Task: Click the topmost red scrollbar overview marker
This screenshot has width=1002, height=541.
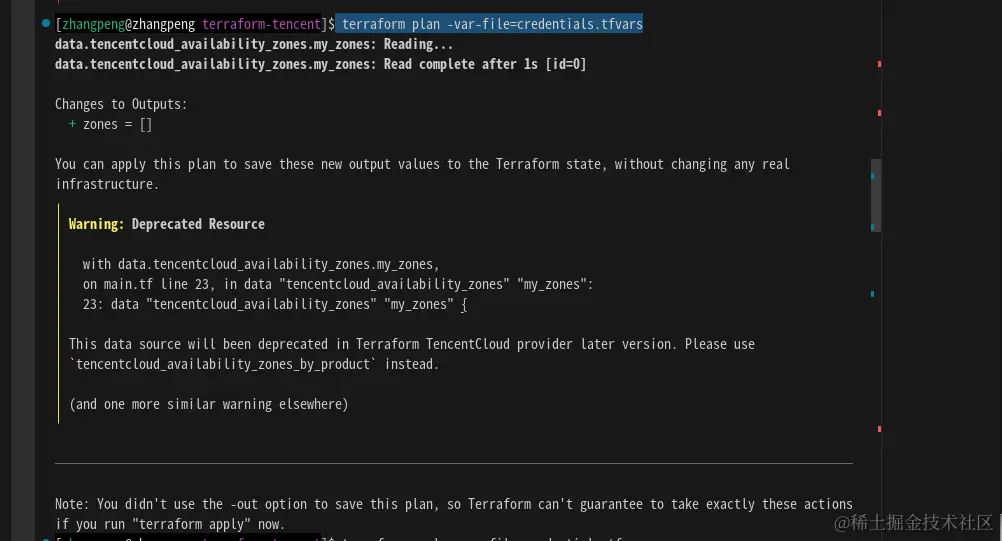Action: click(879, 64)
